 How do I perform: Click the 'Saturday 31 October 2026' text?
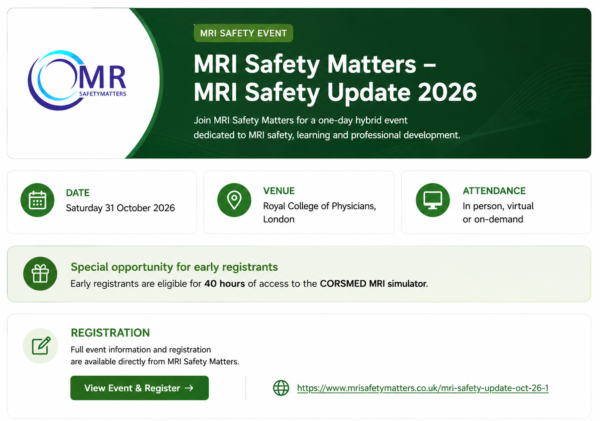[121, 208]
